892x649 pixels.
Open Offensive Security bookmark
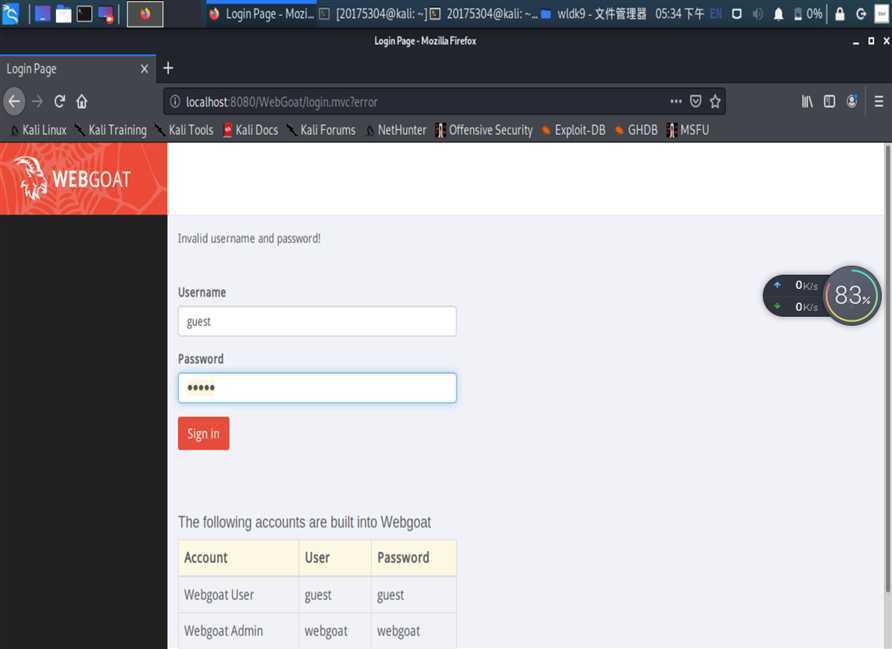484,130
